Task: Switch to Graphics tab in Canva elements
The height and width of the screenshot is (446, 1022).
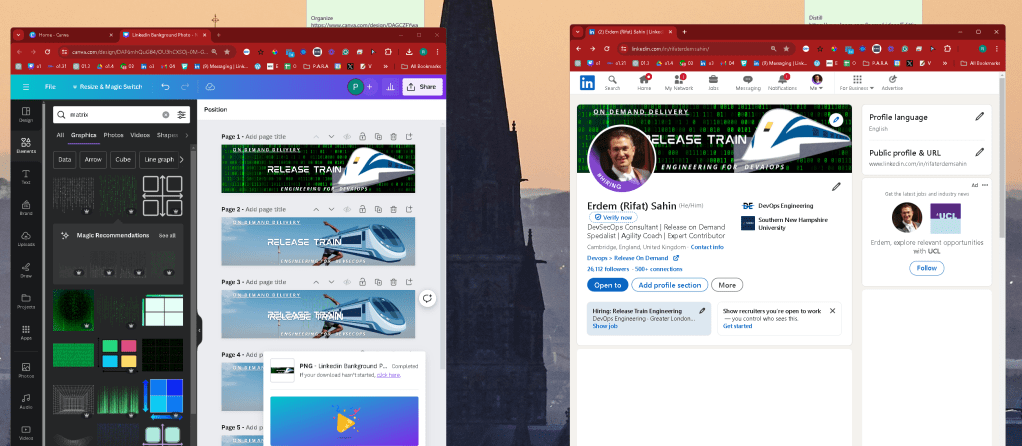Action: [83, 136]
